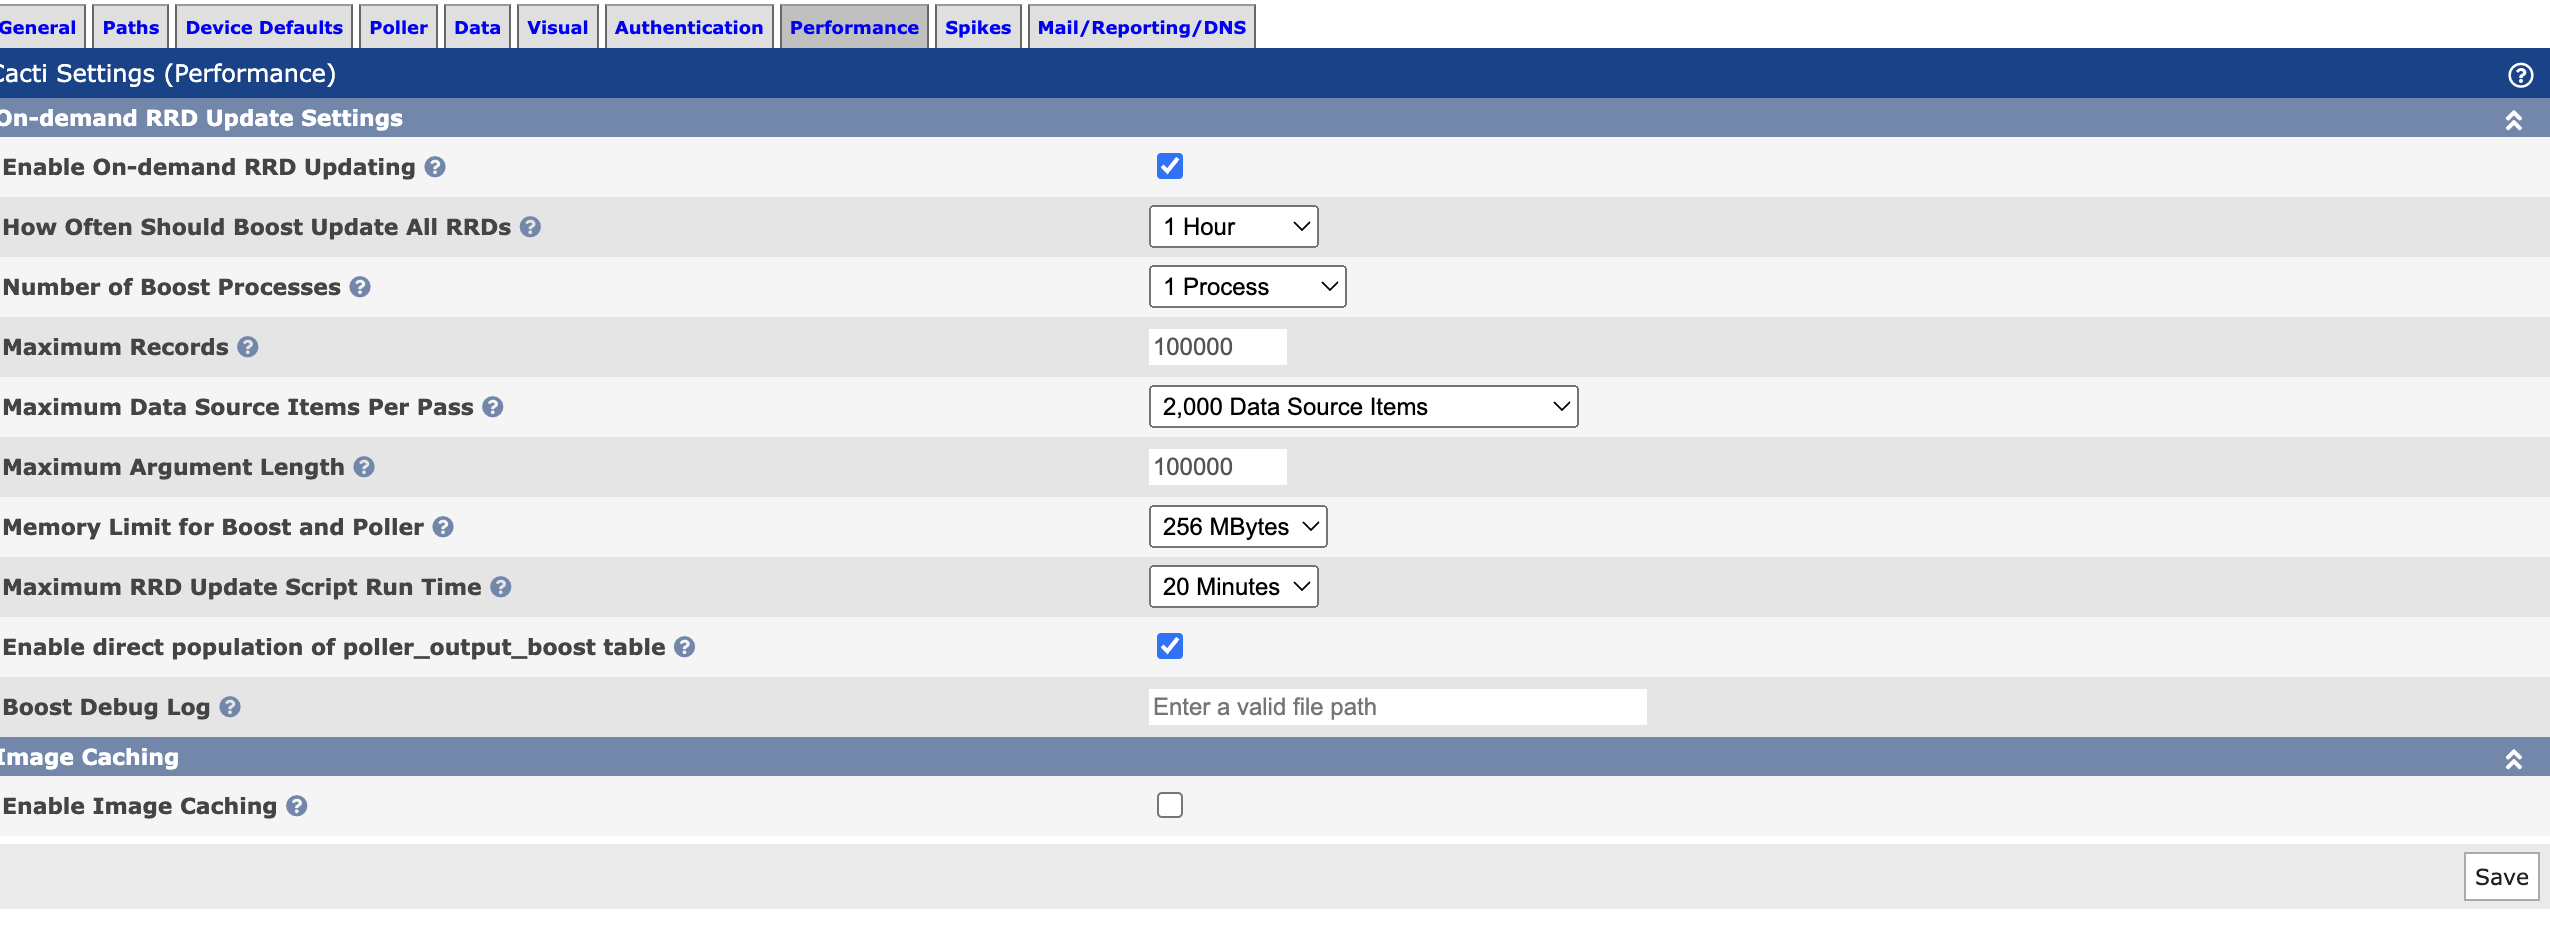The height and width of the screenshot is (930, 2550).
Task: Open the 20 Minutes run time dropdown
Action: click(1234, 587)
